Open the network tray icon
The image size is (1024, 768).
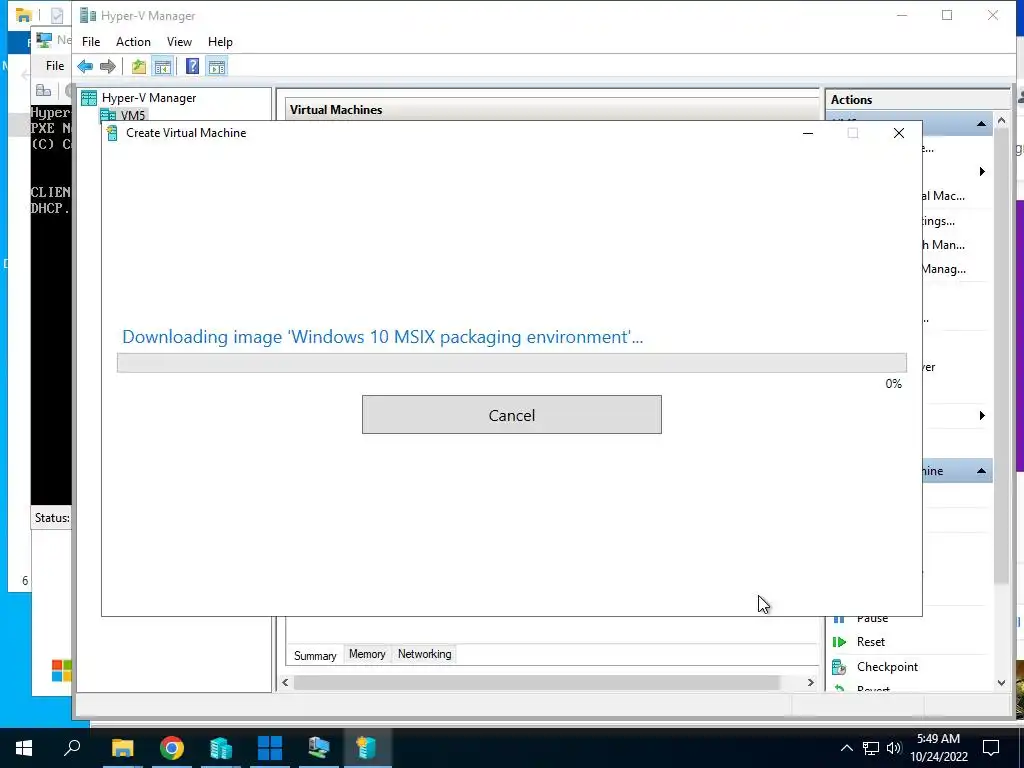(871, 748)
